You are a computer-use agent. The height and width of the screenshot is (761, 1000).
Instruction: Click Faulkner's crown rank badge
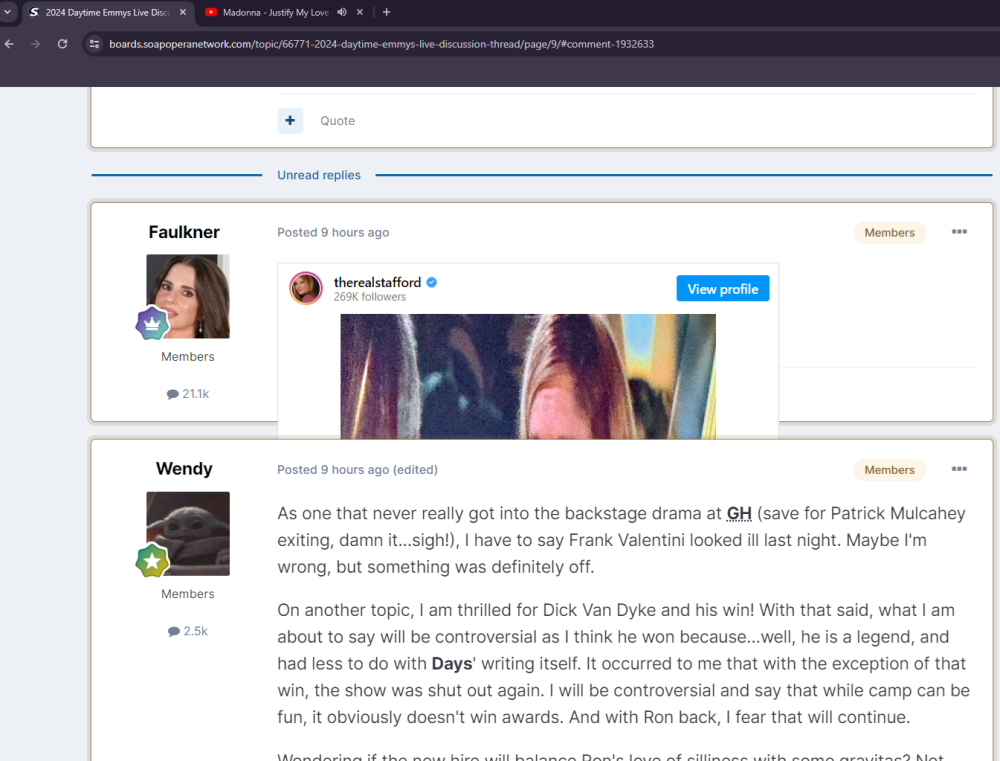(152, 324)
